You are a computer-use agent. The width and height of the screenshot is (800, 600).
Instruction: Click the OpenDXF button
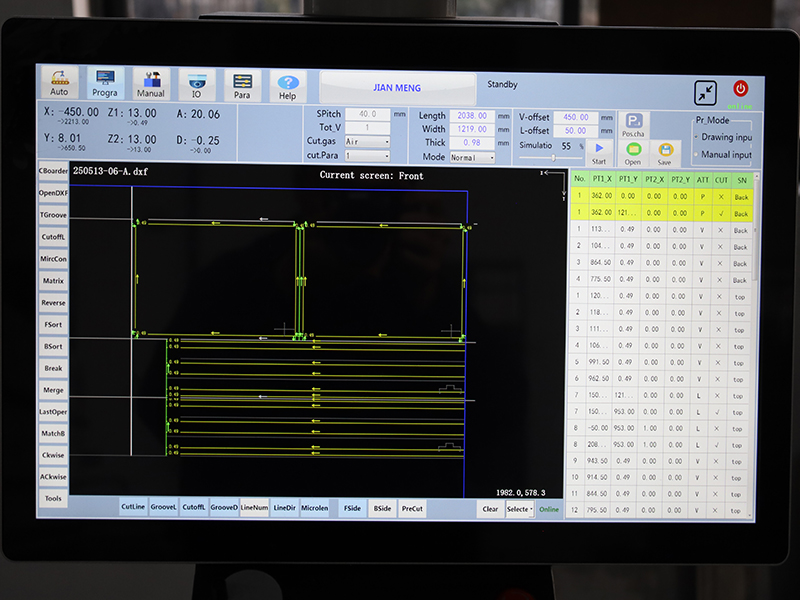pyautogui.click(x=53, y=192)
